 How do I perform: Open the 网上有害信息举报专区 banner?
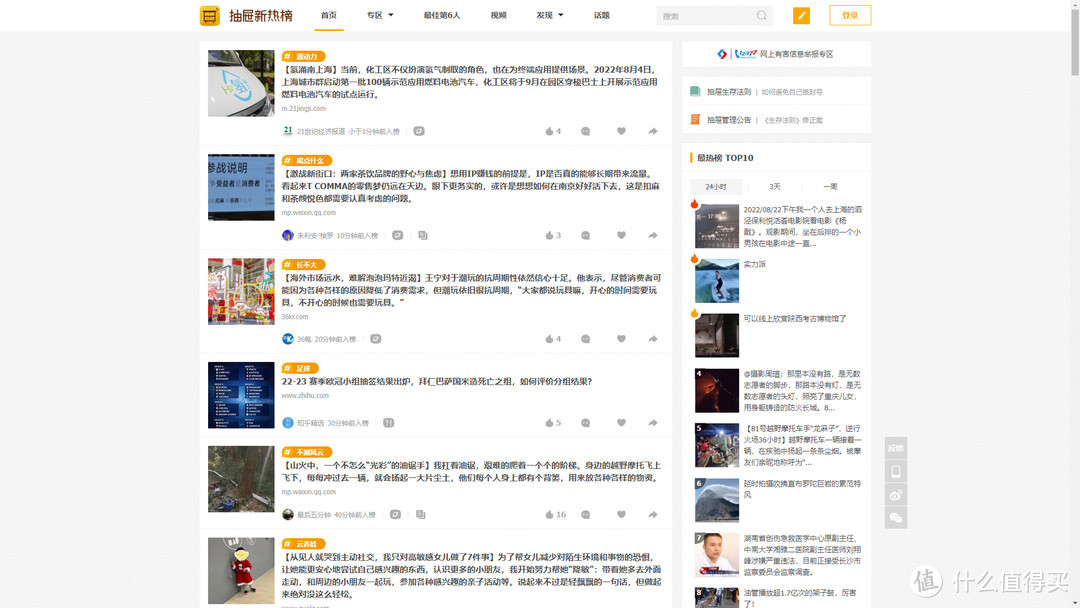[x=776, y=54]
